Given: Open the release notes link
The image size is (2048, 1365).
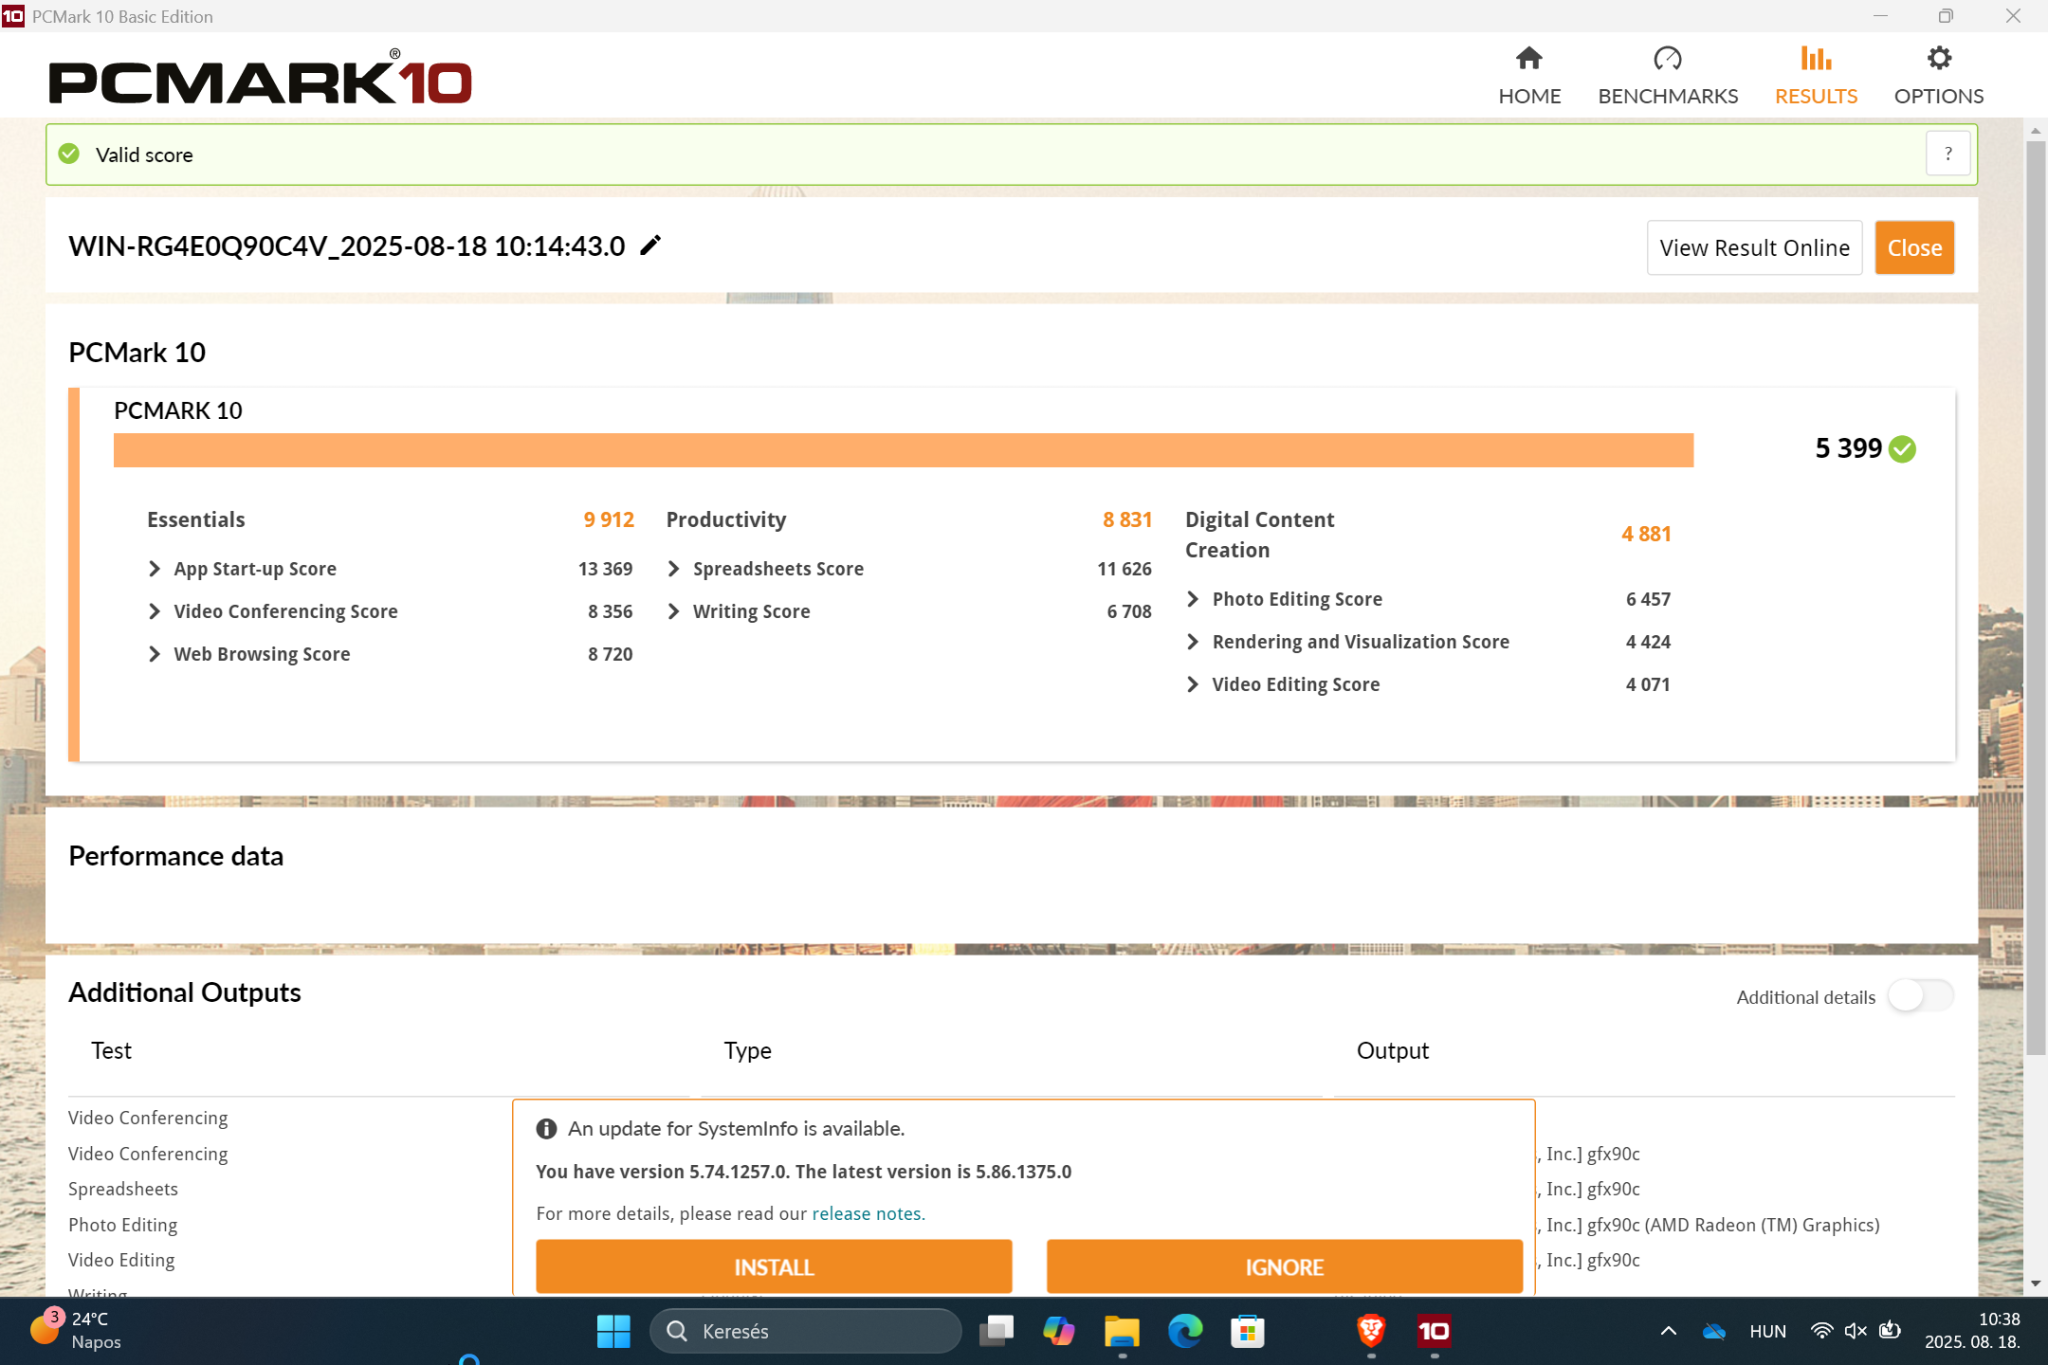Looking at the screenshot, I should pyautogui.click(x=868, y=1213).
